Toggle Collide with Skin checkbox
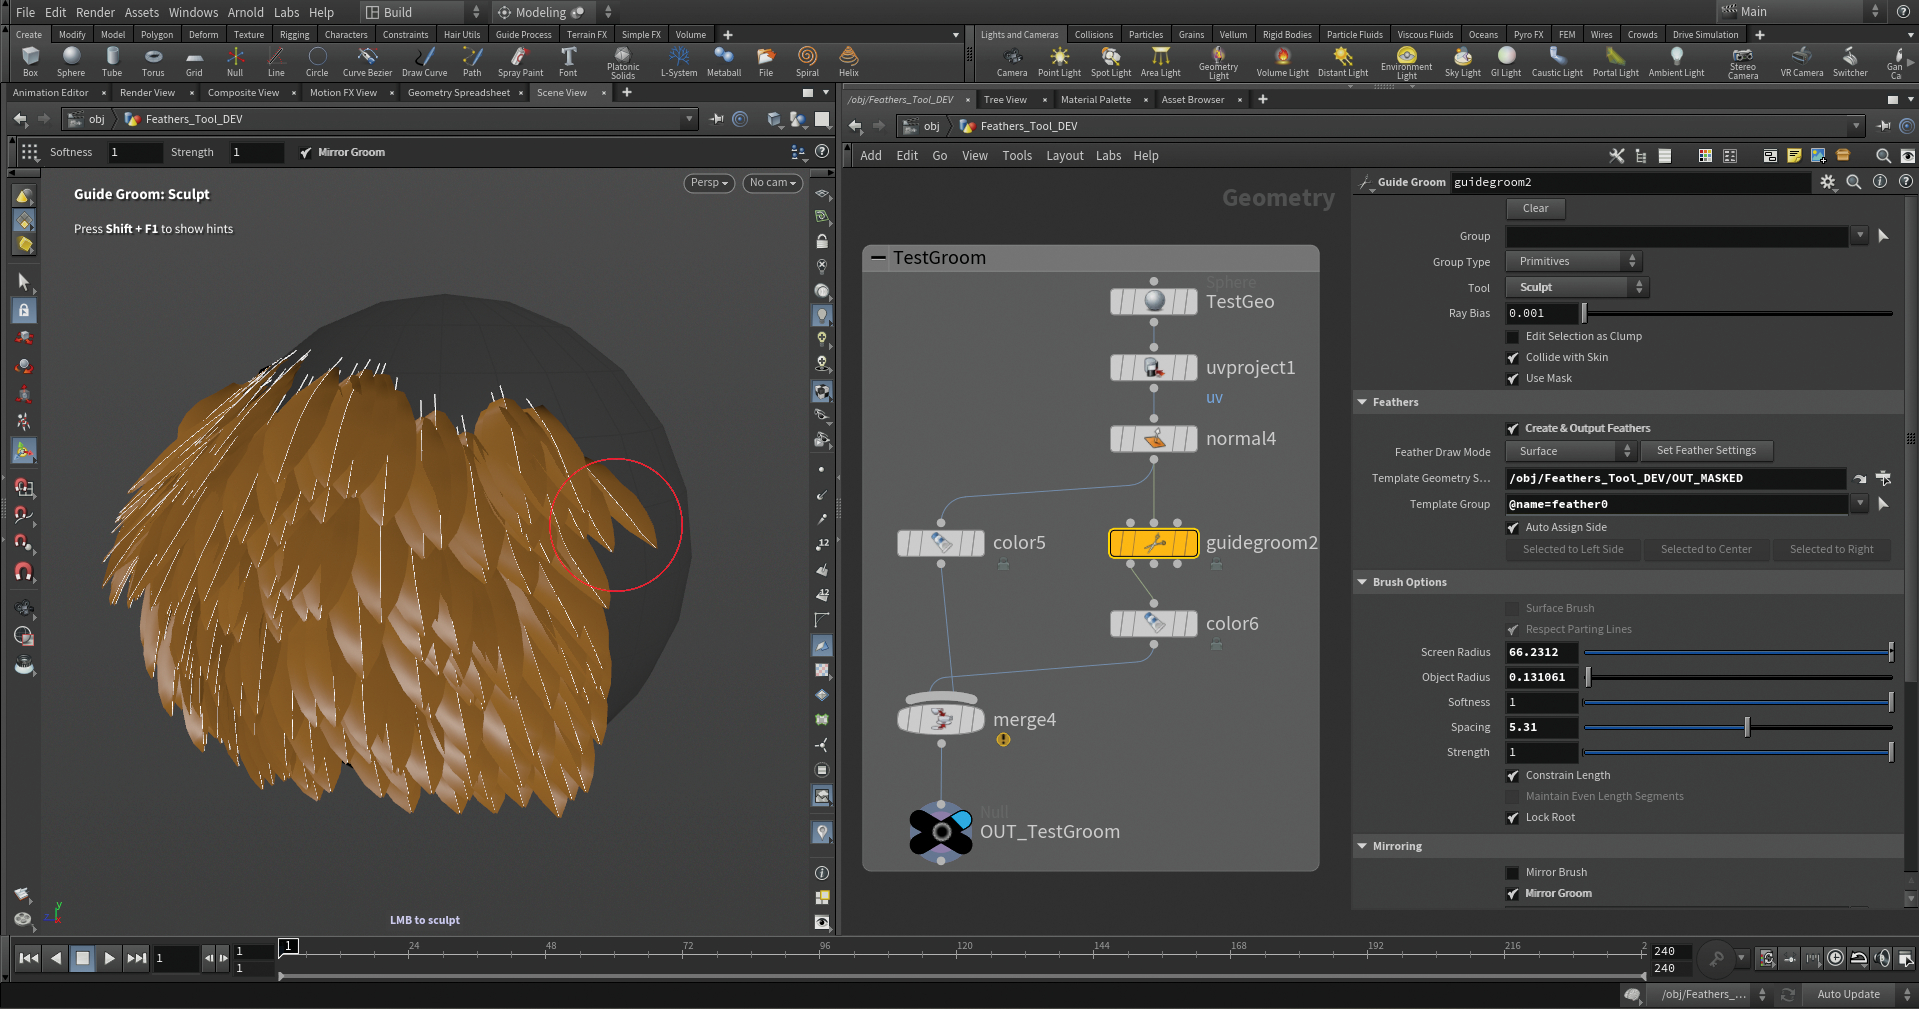The image size is (1919, 1009). tap(1513, 358)
